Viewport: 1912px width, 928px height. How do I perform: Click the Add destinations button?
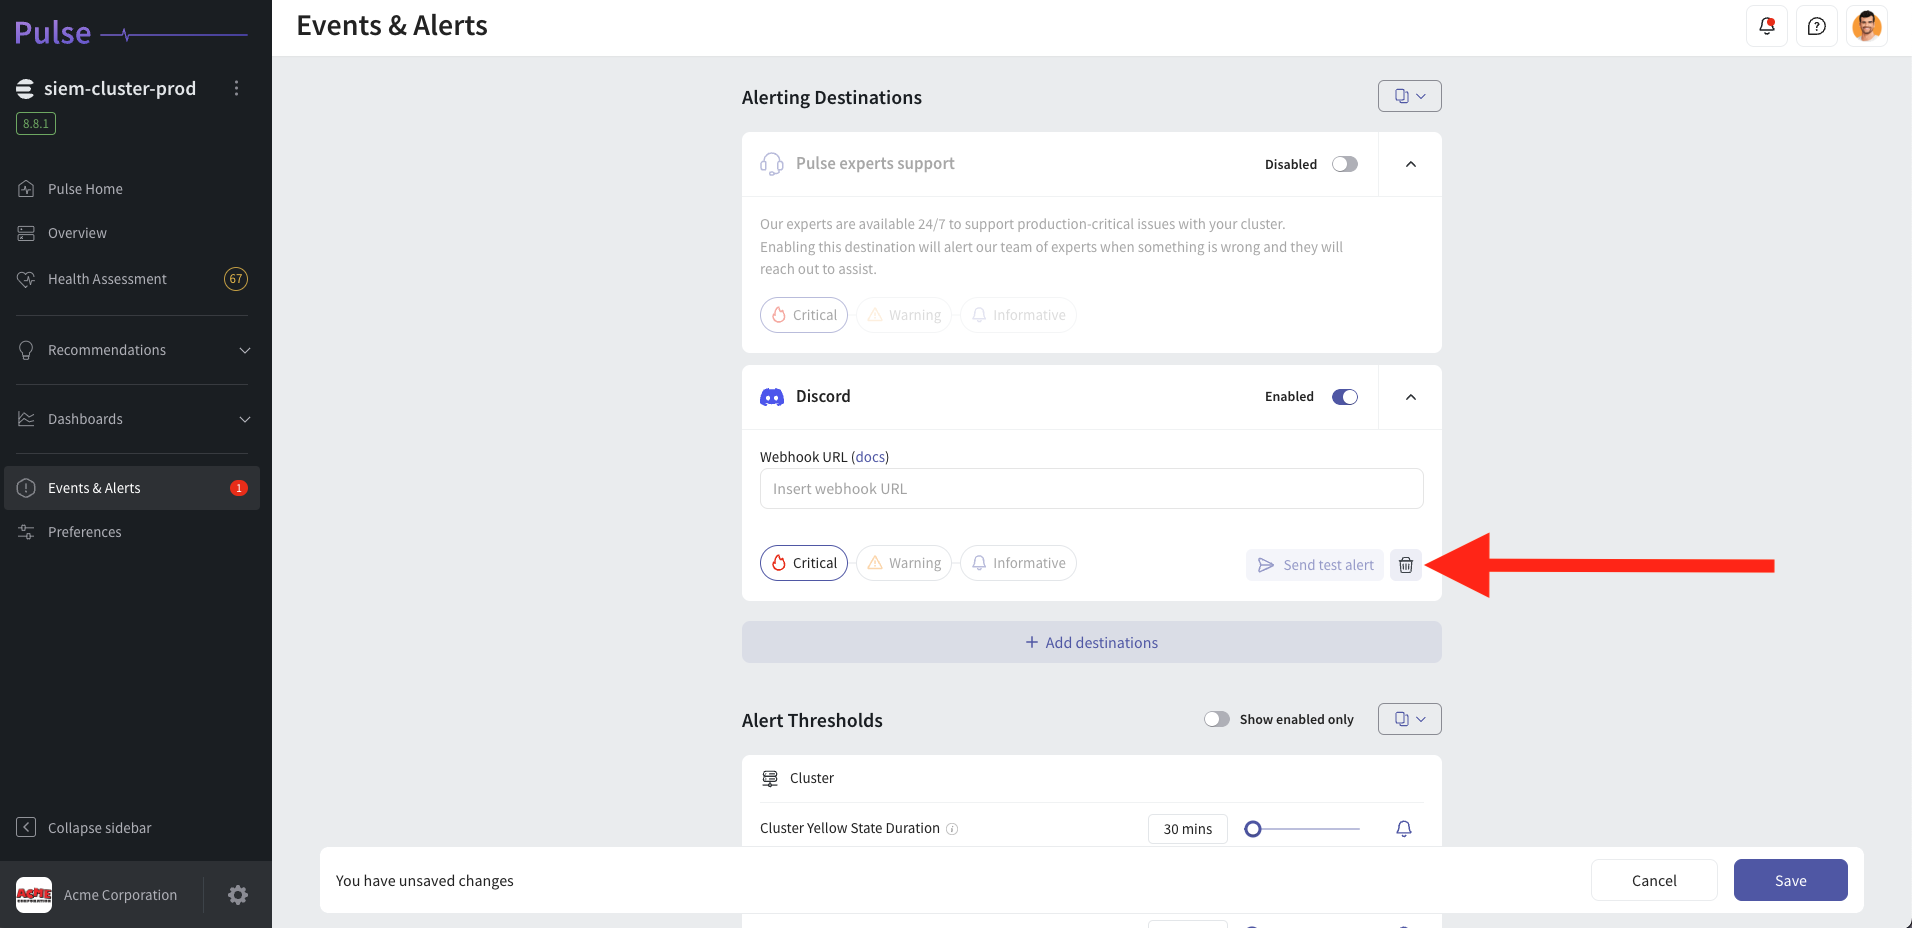[1091, 641]
